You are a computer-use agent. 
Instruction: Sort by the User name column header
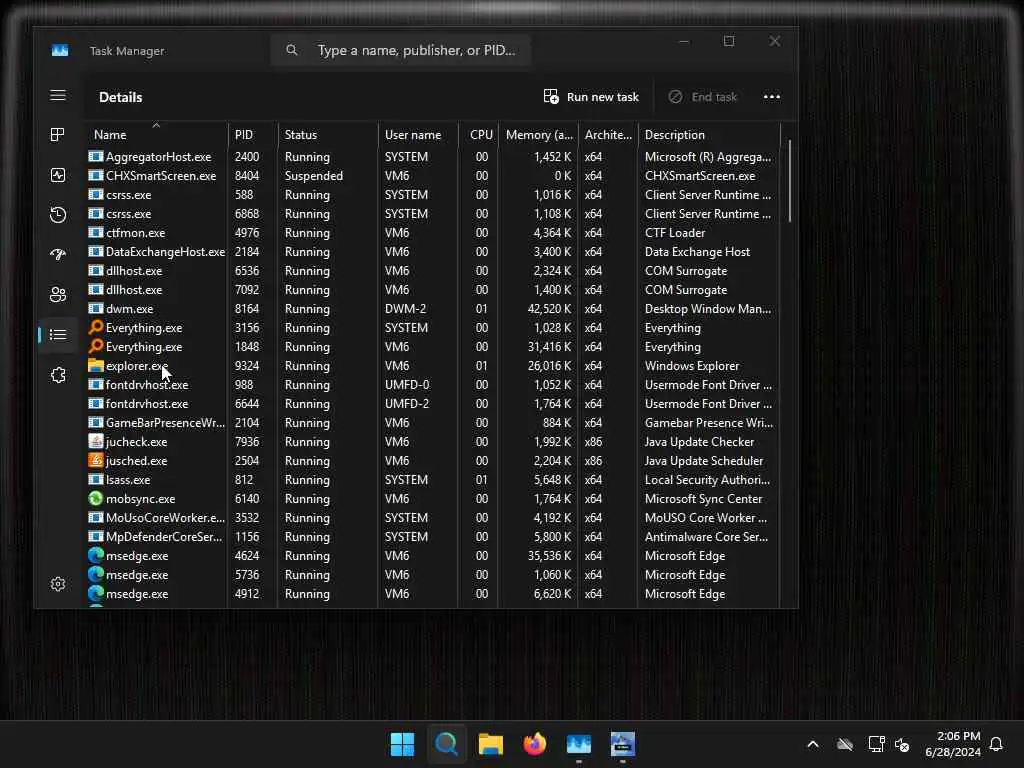click(418, 135)
